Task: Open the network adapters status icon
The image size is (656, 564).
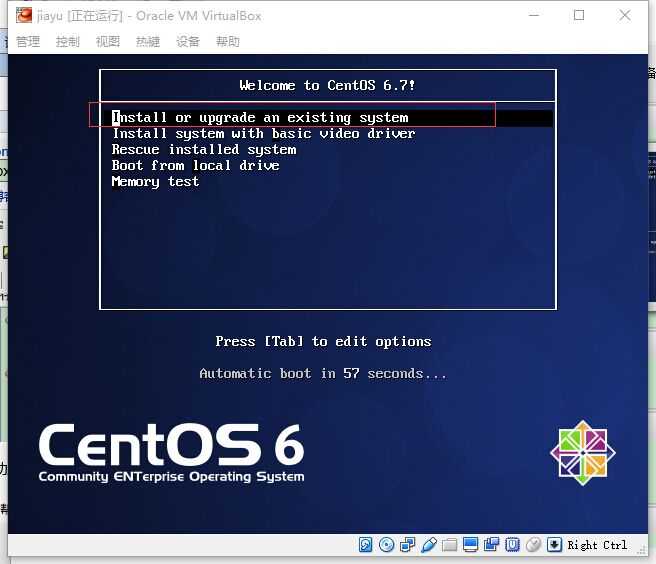Action: tap(407, 545)
